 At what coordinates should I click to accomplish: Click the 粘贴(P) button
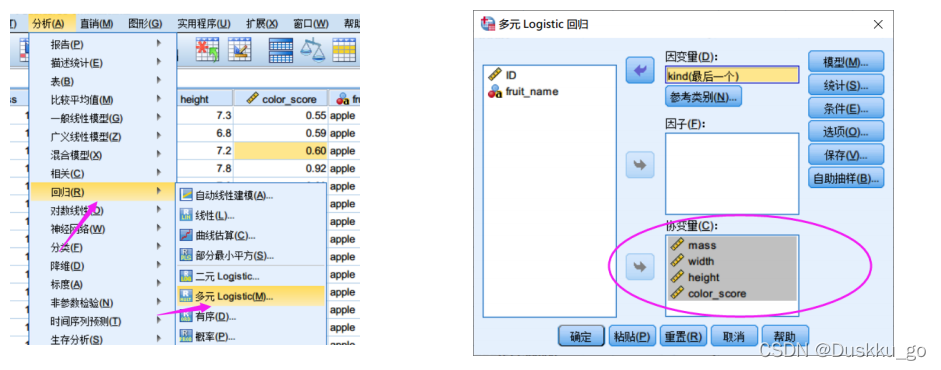632,336
